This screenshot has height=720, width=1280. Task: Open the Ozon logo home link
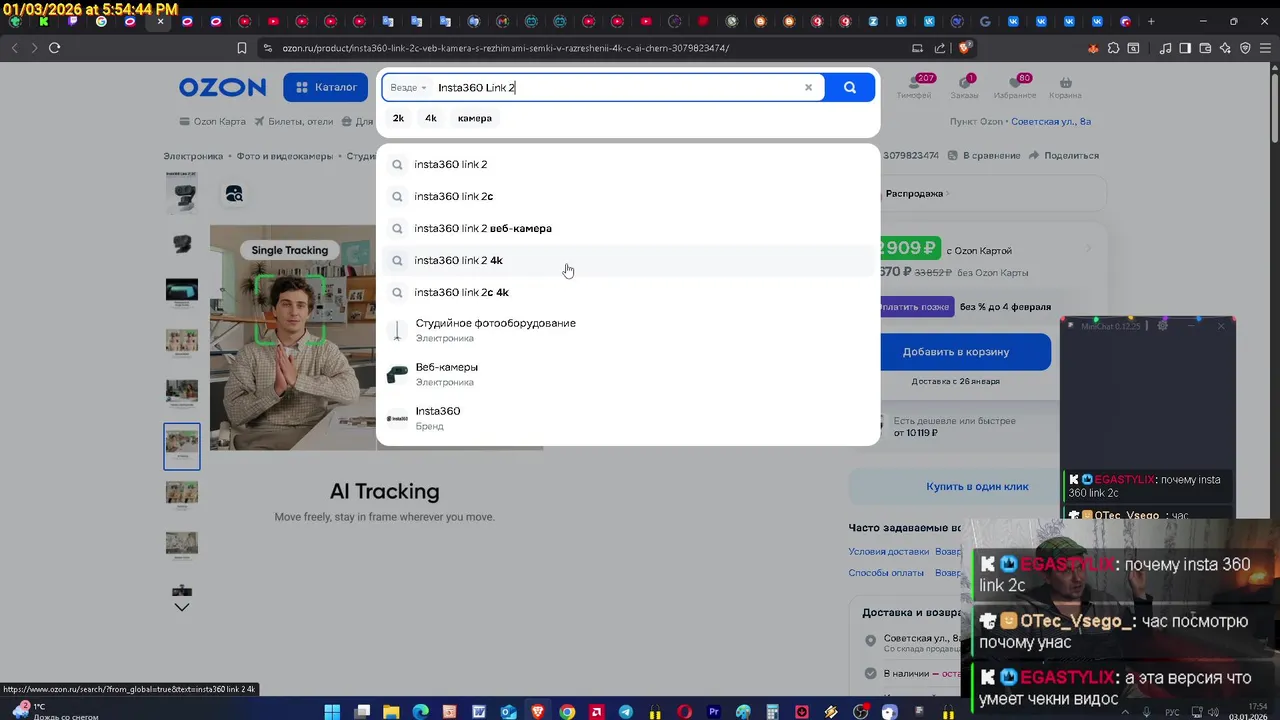coord(222,88)
